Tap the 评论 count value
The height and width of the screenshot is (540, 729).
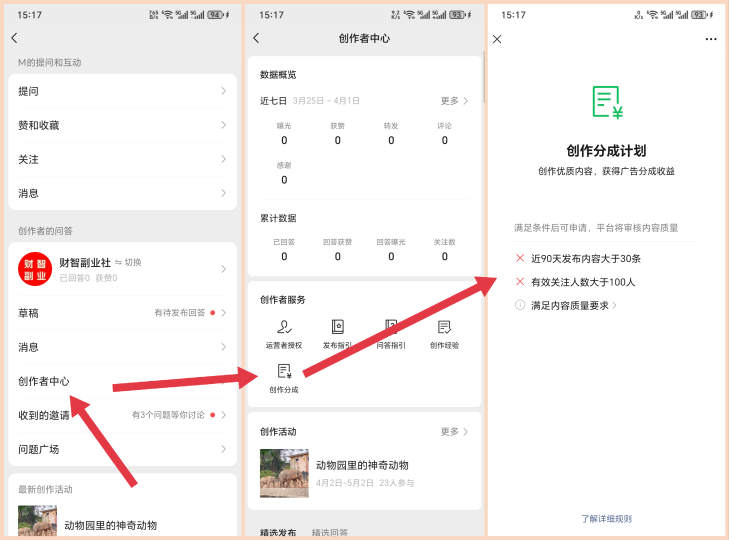(444, 140)
